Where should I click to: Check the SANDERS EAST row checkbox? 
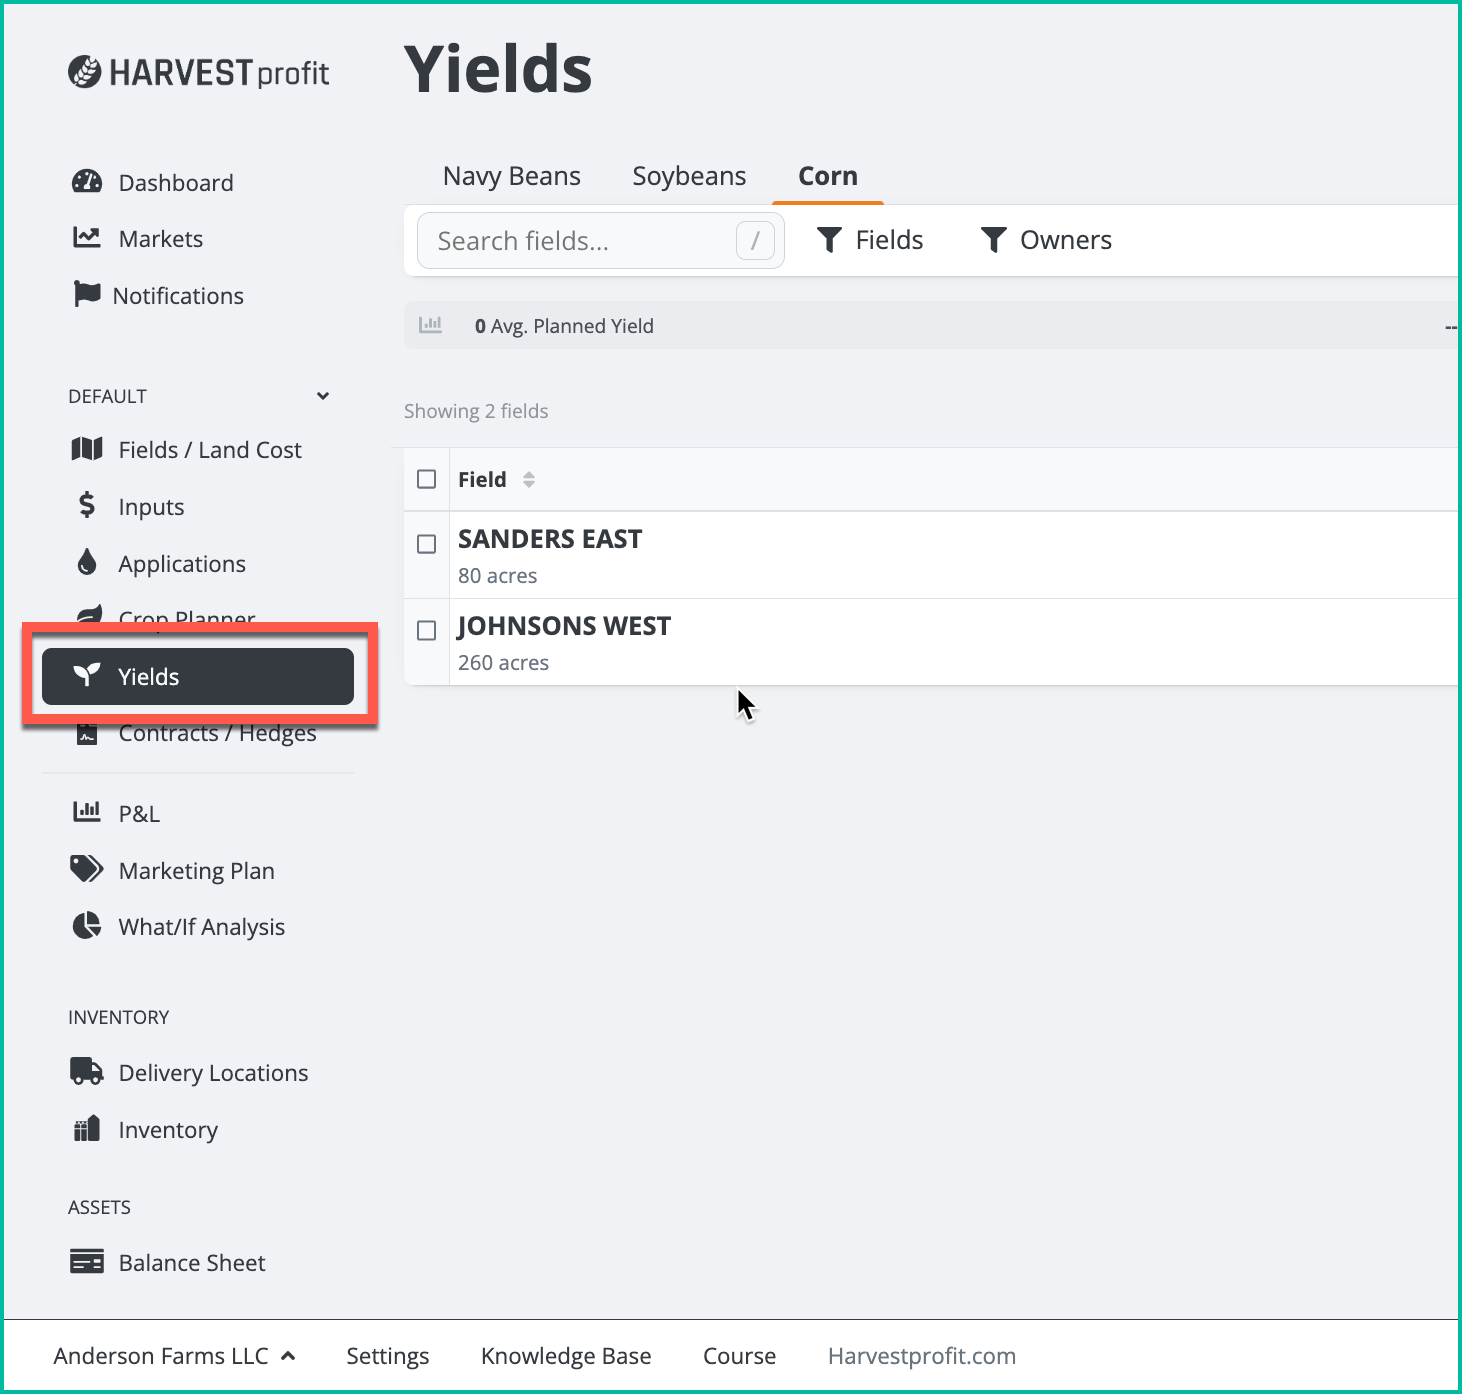coord(427,544)
